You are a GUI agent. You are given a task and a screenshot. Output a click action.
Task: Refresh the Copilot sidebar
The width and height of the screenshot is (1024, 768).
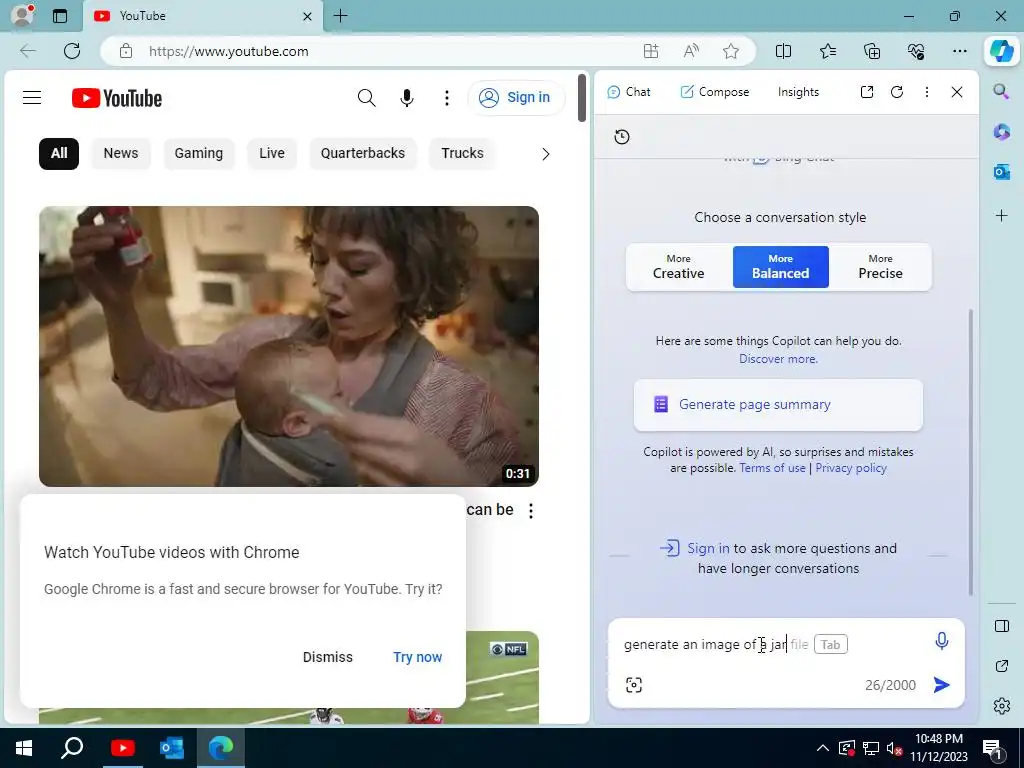coord(897,92)
